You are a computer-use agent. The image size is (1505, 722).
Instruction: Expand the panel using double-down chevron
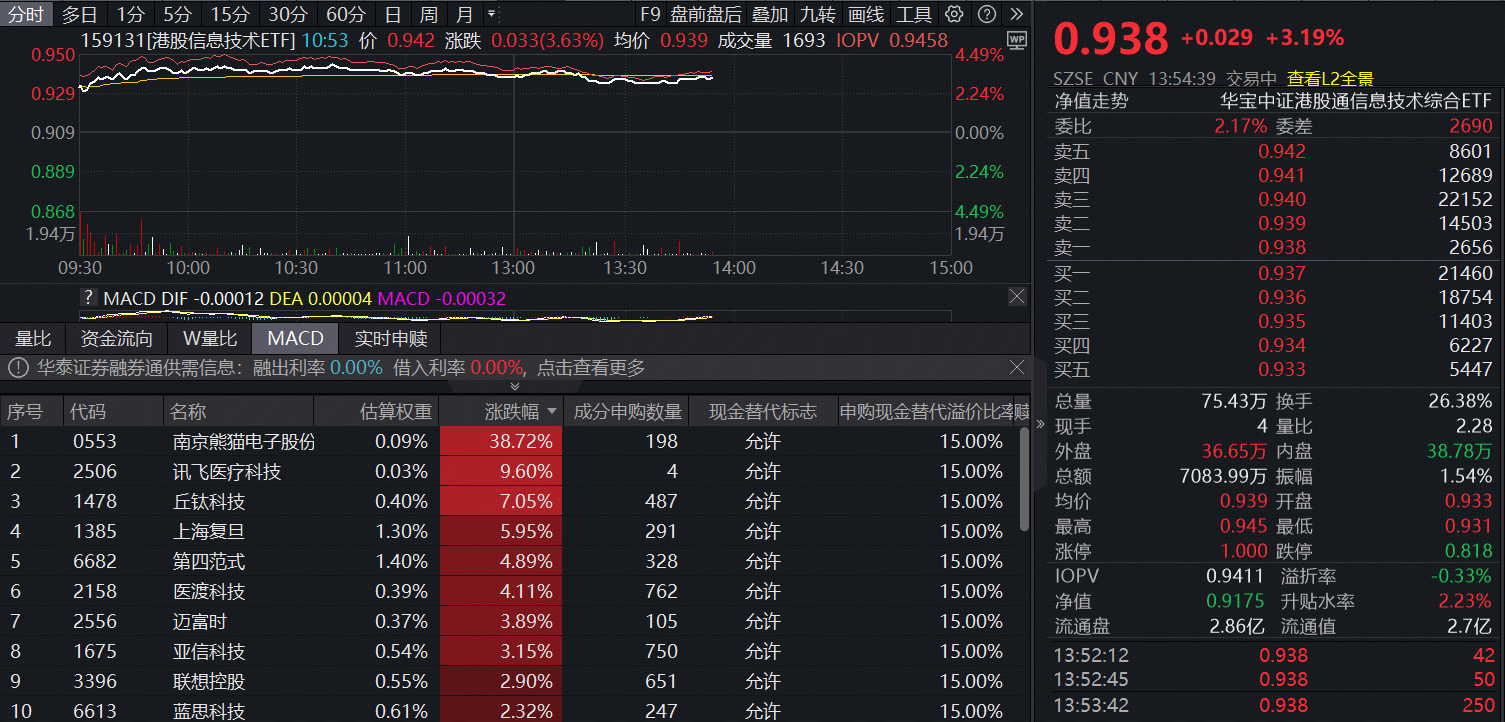click(515, 386)
